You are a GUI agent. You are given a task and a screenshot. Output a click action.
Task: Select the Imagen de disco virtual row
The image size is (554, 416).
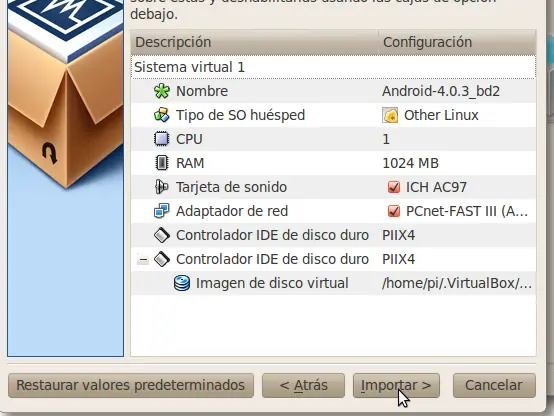(334, 283)
